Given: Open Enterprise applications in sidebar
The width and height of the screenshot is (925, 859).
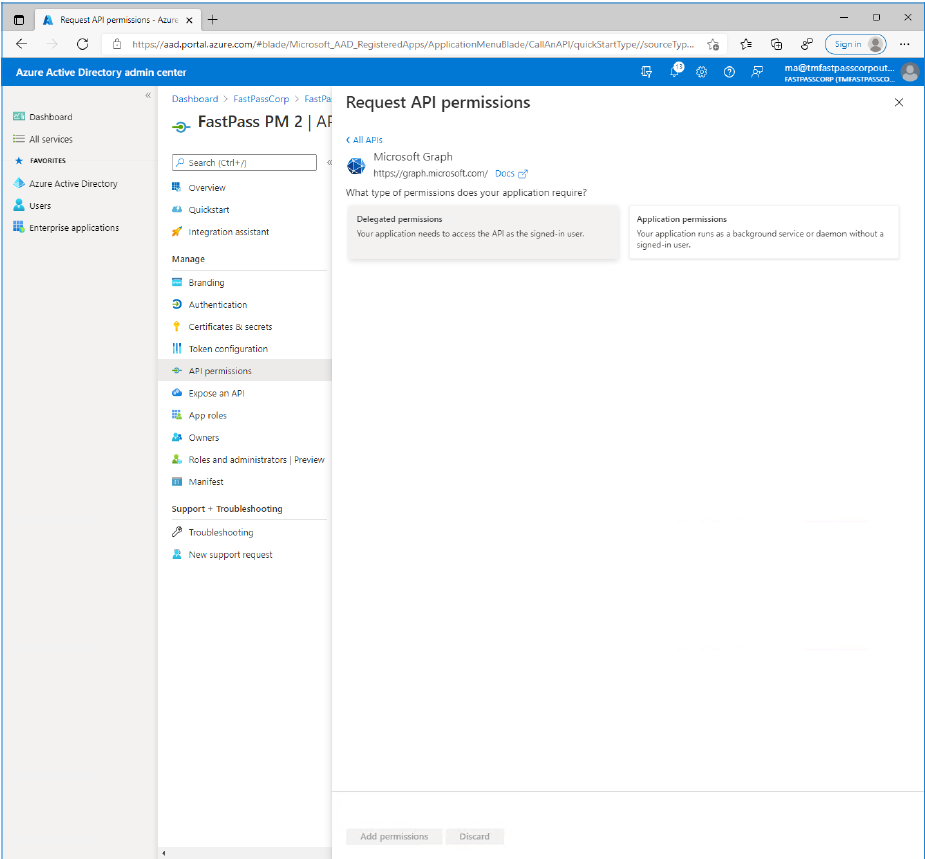Looking at the screenshot, I should [74, 228].
